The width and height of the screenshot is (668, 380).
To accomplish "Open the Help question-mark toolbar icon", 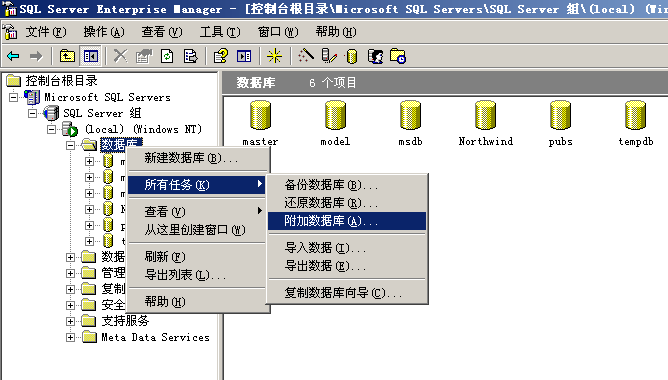I will click(221, 56).
